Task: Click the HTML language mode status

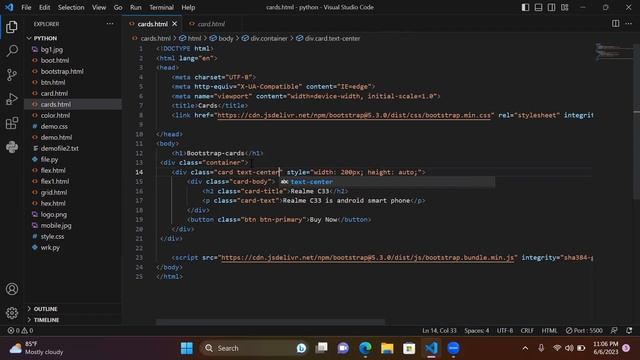Action: (x=549, y=331)
